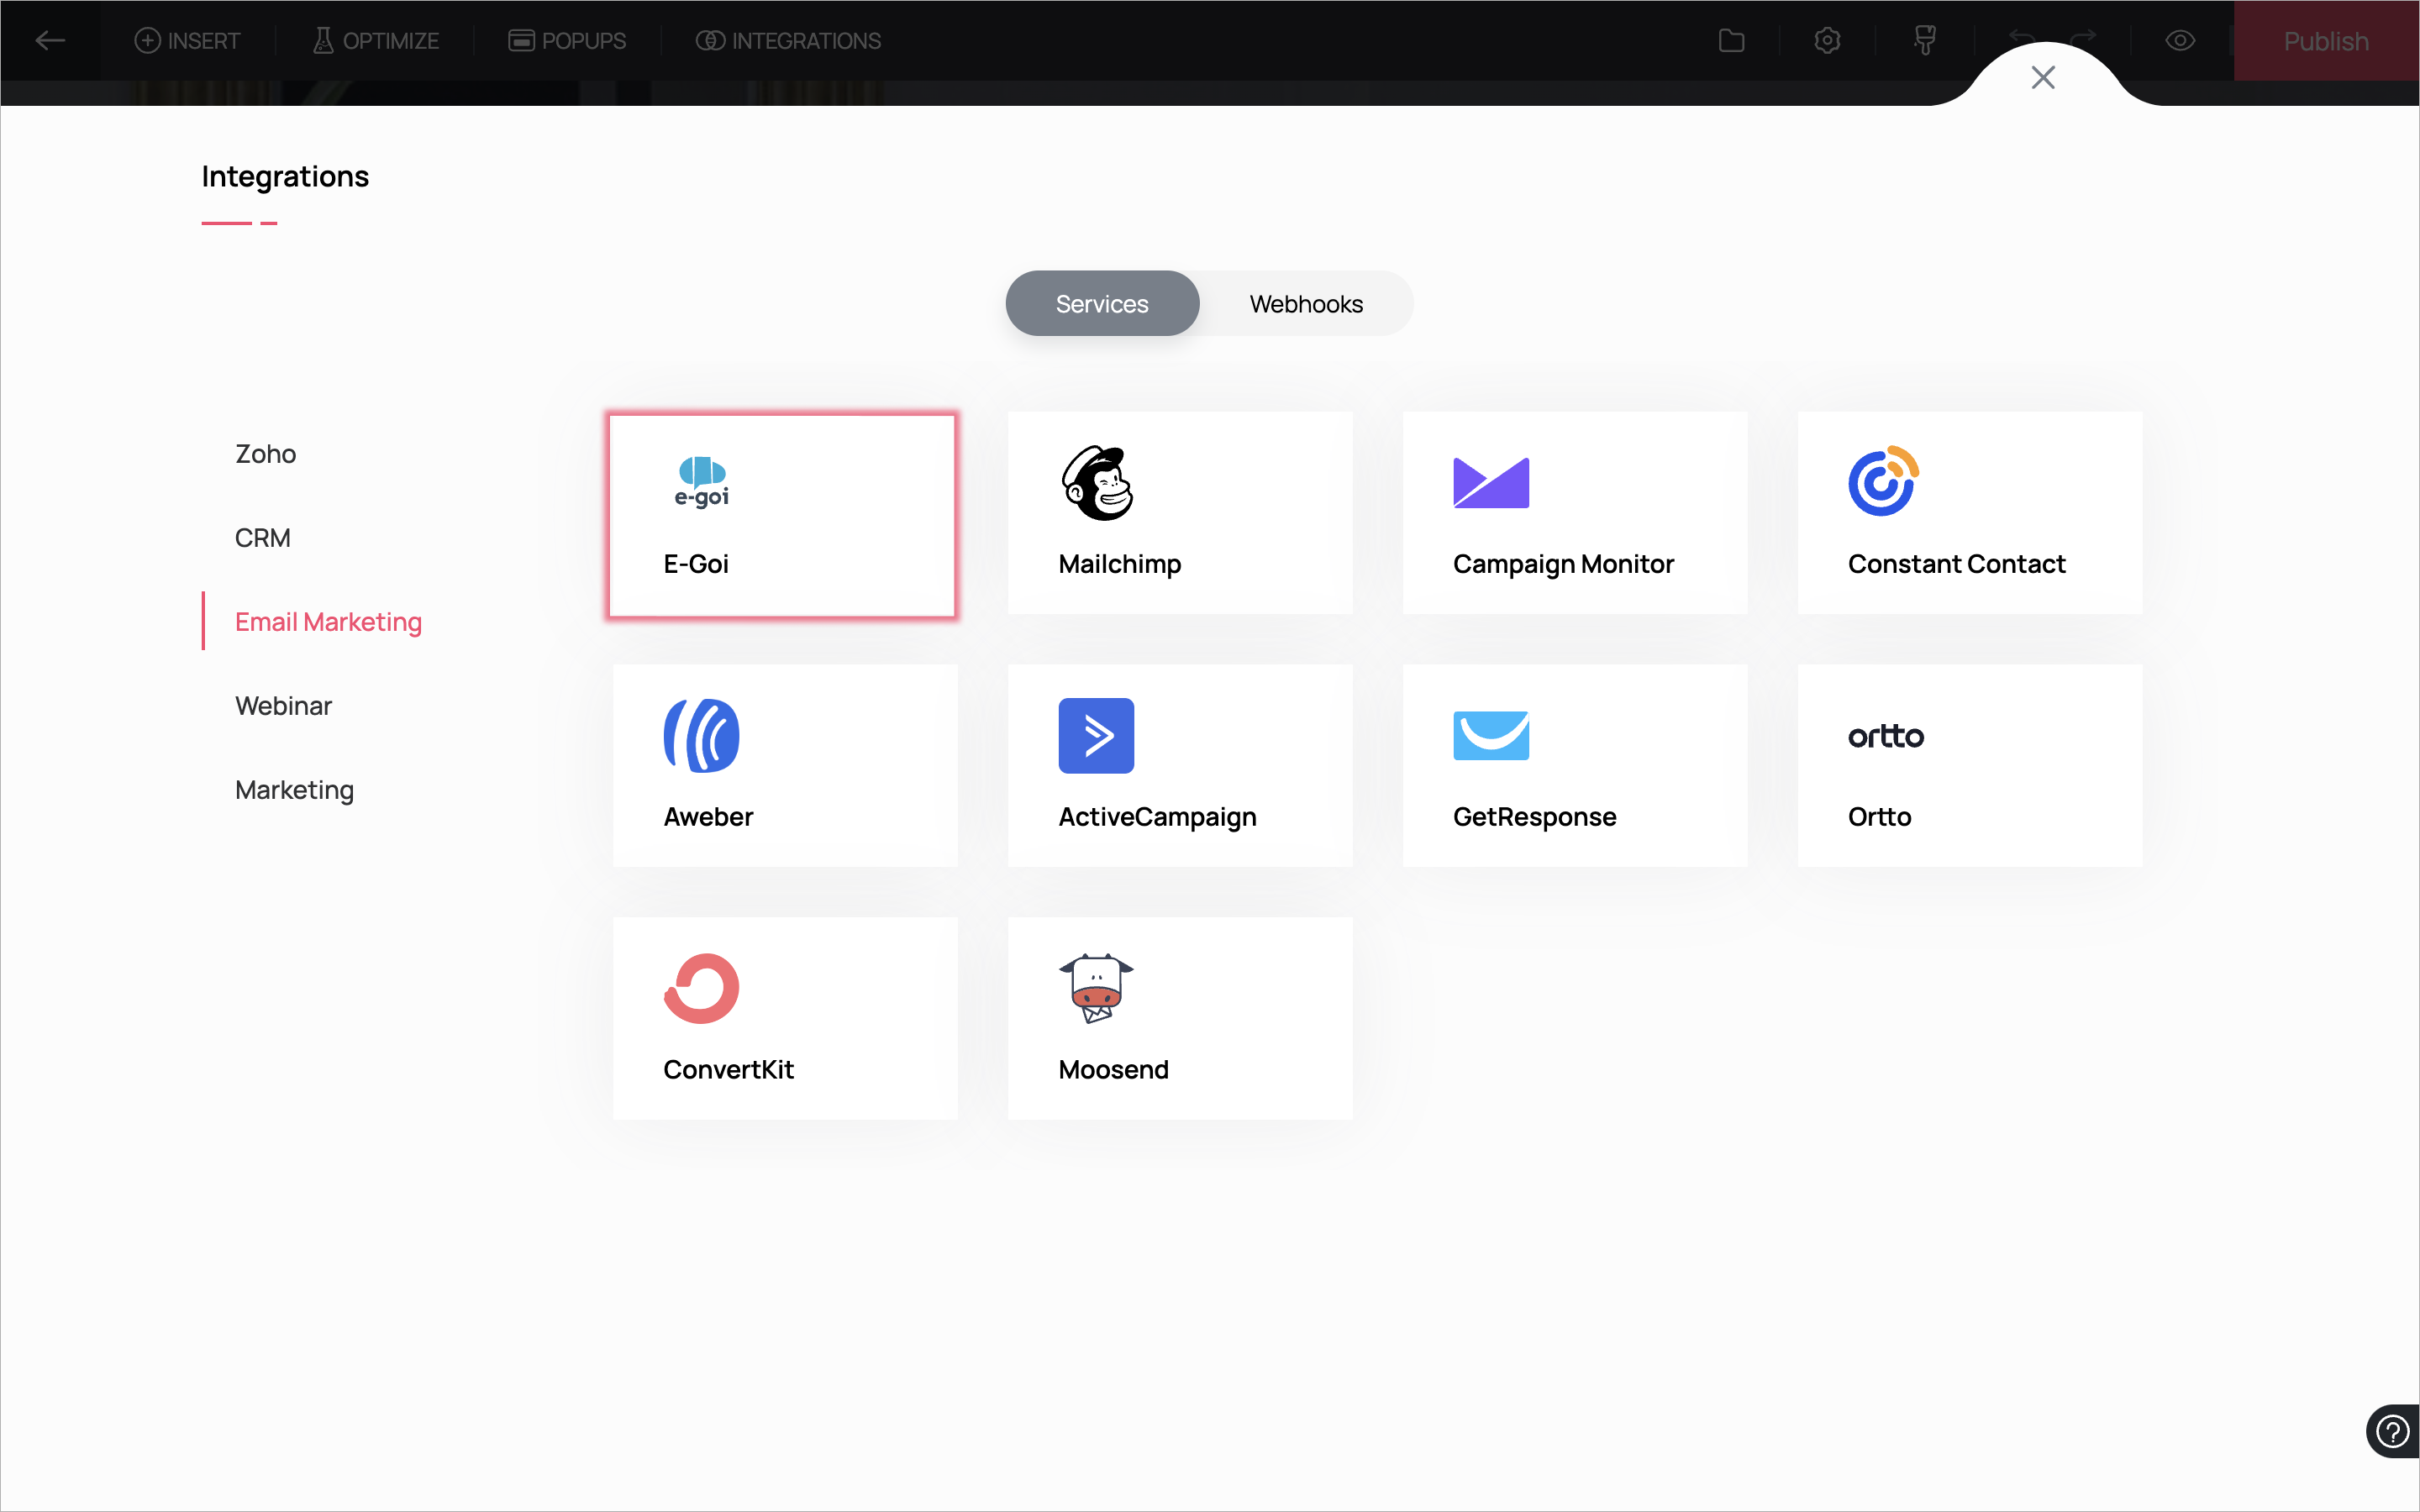Click the Mailchimp monkey icon

(x=1097, y=483)
